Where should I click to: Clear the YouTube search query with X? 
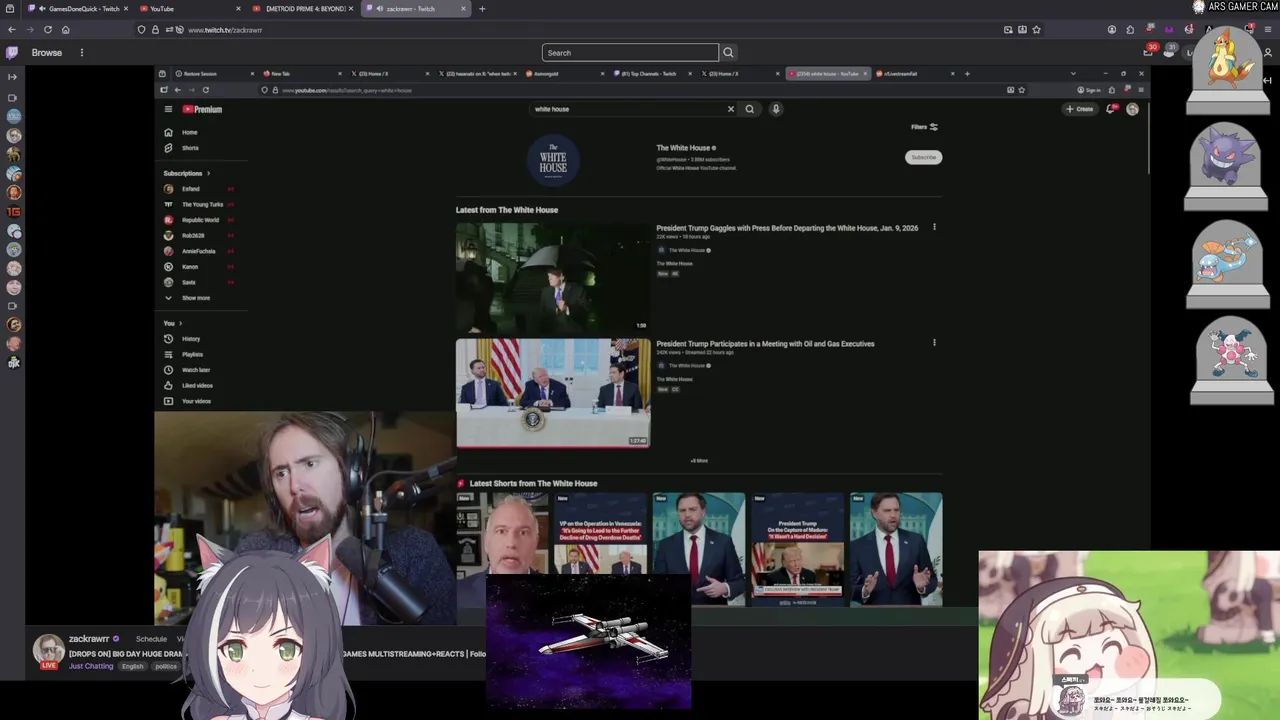tap(730, 109)
